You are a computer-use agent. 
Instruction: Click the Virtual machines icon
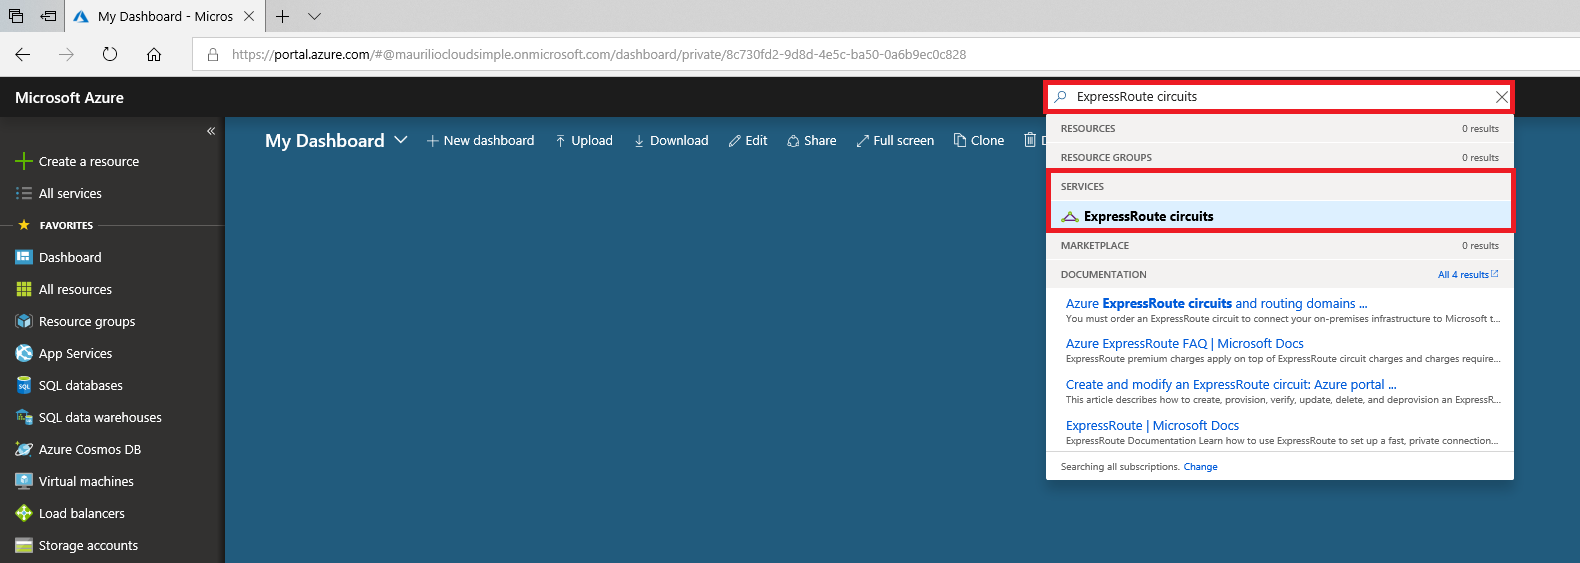pos(24,481)
